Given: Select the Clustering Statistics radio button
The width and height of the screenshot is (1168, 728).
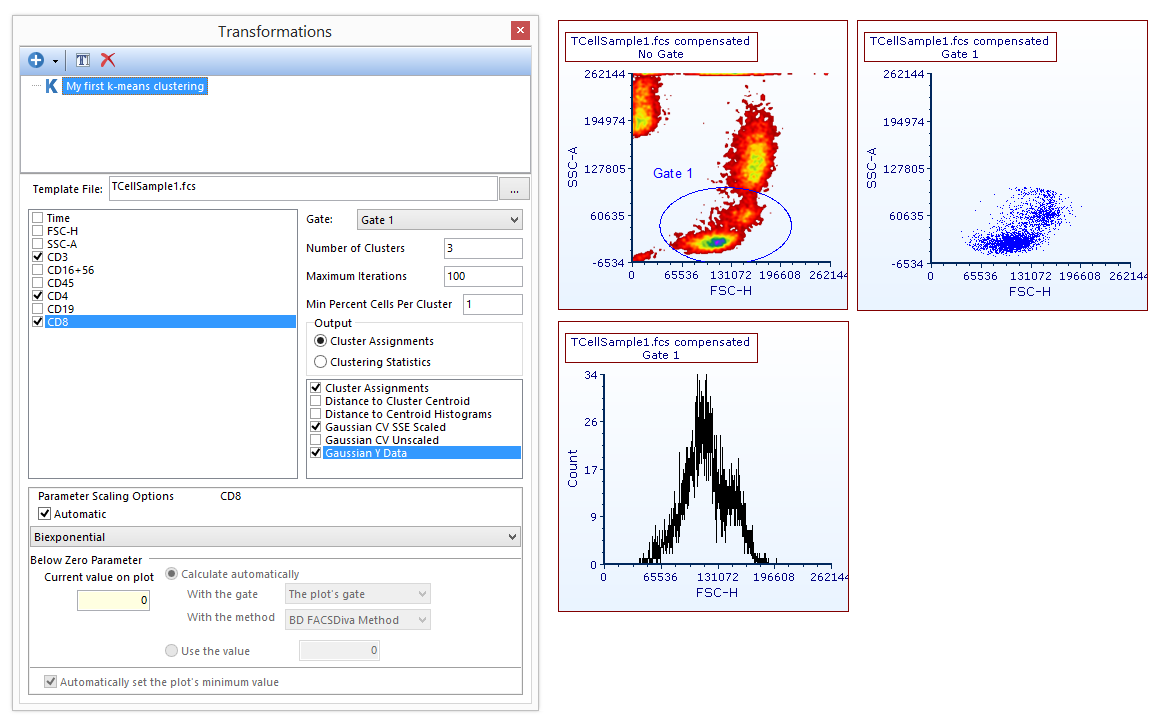Looking at the screenshot, I should click(x=321, y=362).
